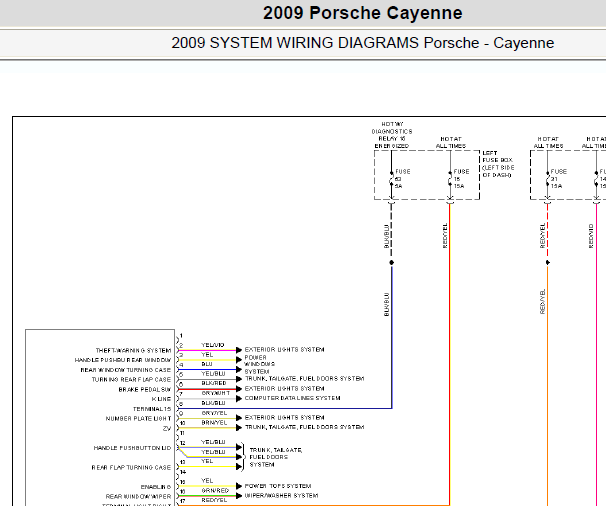Select the 'THEFT-WARNING SYSTEM' pin label
Viewport: 606px width, 506px height.
[x=133, y=351]
